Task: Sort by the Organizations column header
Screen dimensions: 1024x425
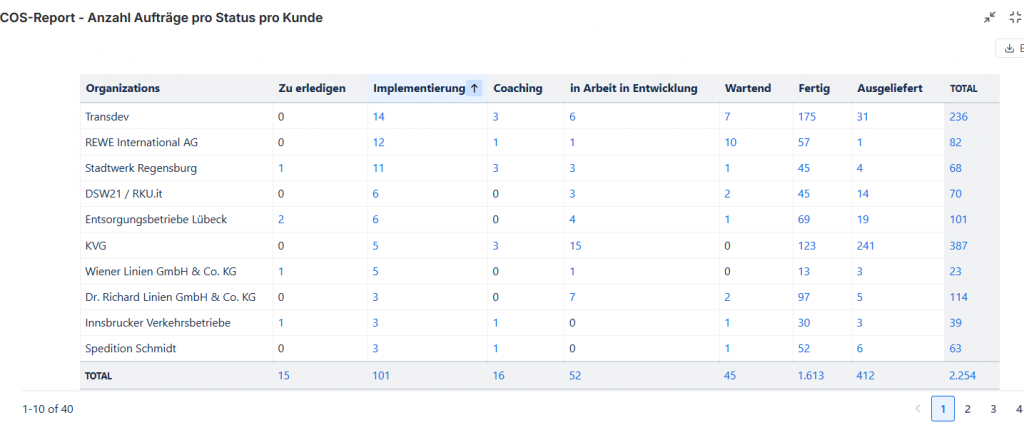Action: [123, 88]
